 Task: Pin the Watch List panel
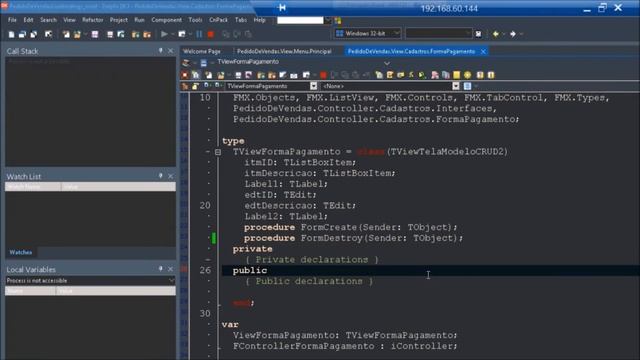(x=160, y=176)
